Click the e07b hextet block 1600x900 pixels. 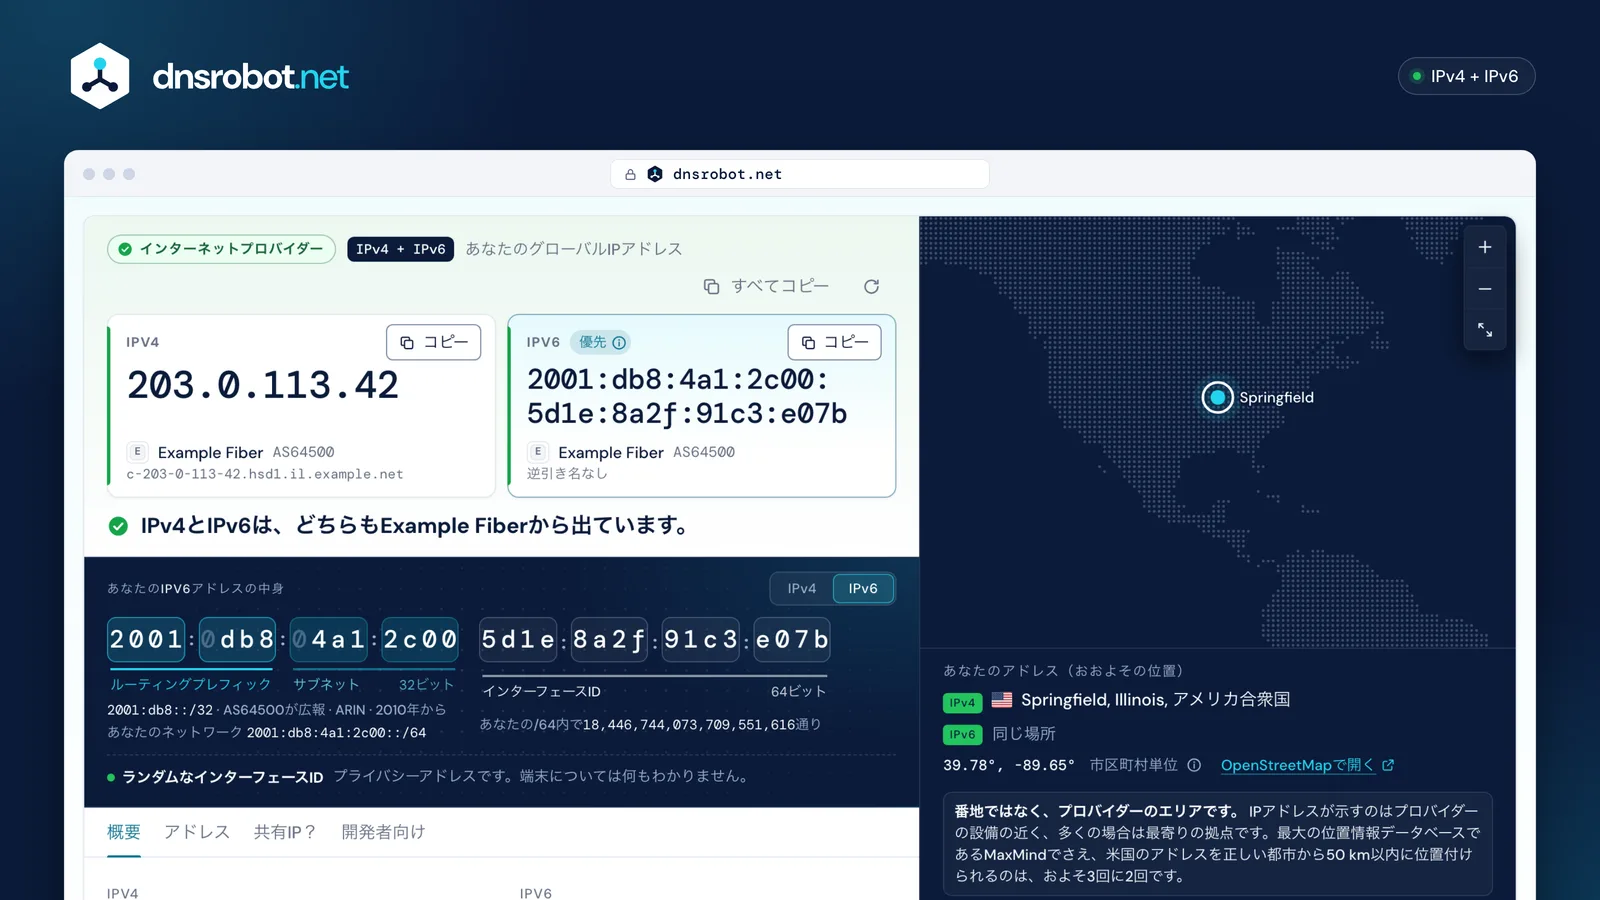point(792,640)
